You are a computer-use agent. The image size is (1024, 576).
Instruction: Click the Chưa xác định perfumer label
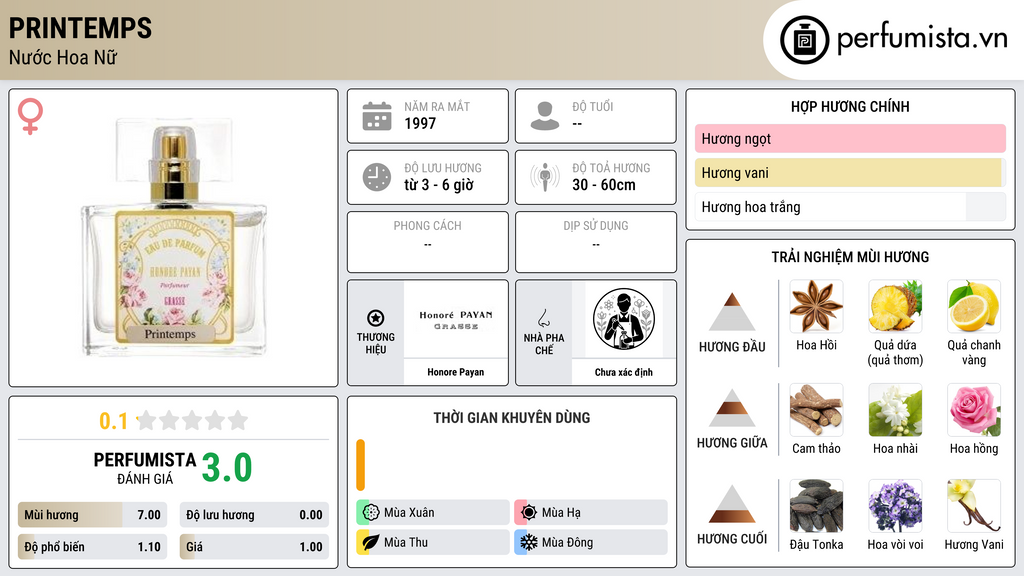(624, 372)
